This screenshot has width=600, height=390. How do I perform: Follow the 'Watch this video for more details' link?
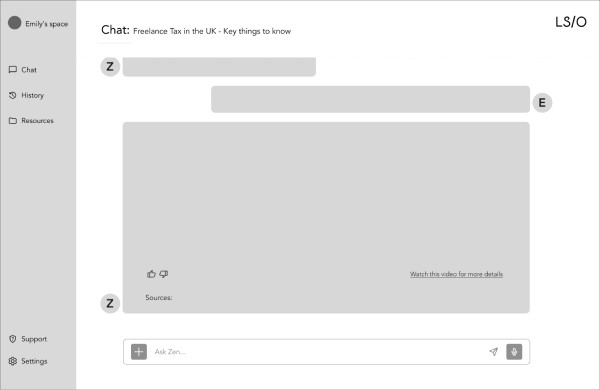point(456,274)
